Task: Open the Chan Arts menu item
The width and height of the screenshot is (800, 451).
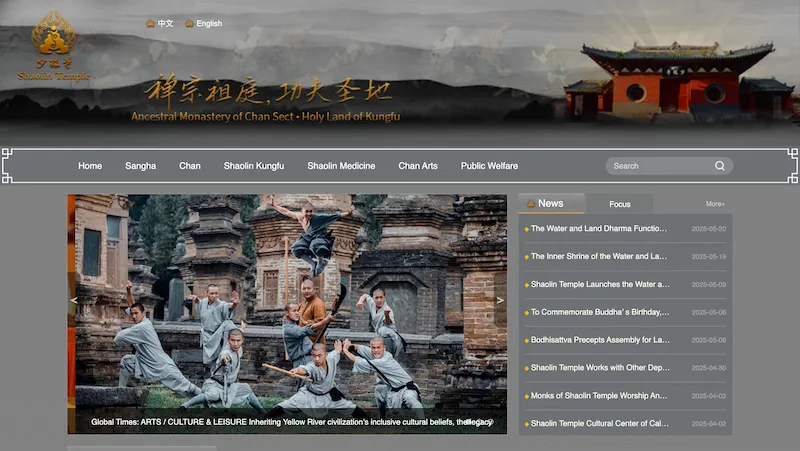Action: coord(418,166)
